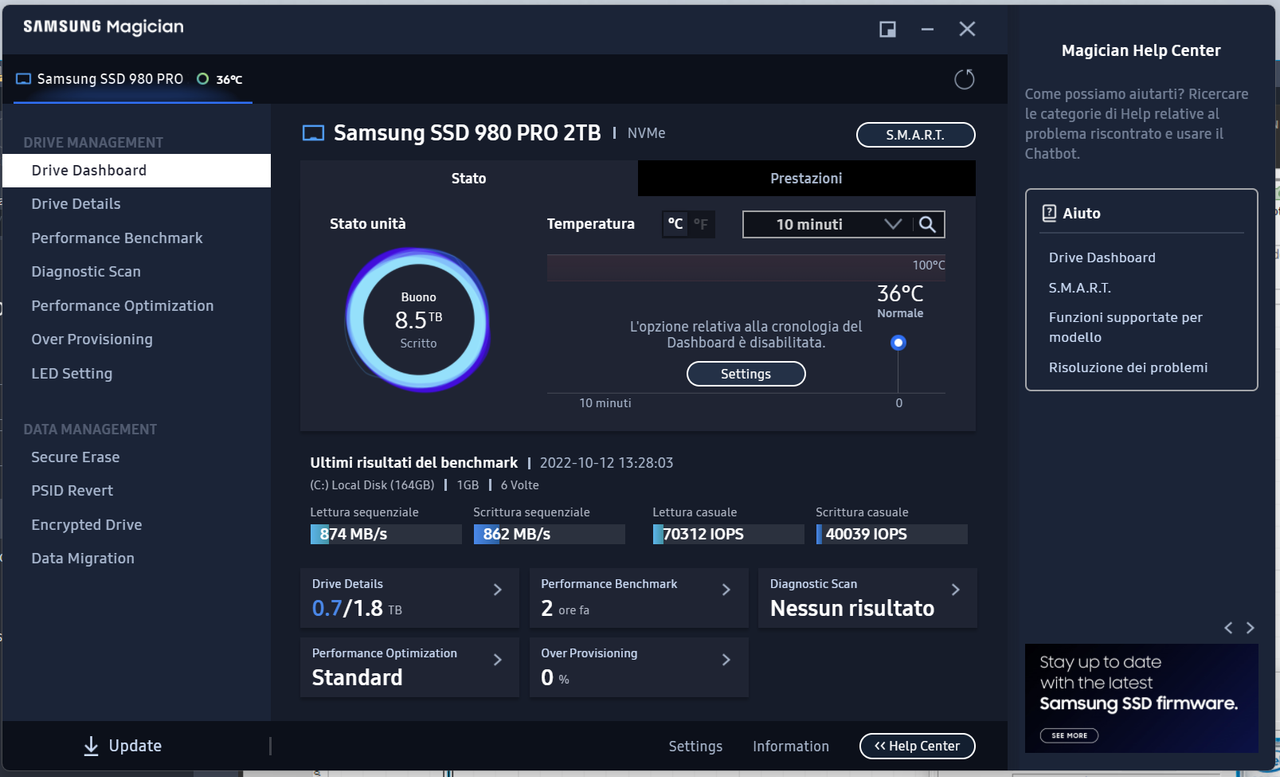Click the drive health ring gauge

point(418,319)
